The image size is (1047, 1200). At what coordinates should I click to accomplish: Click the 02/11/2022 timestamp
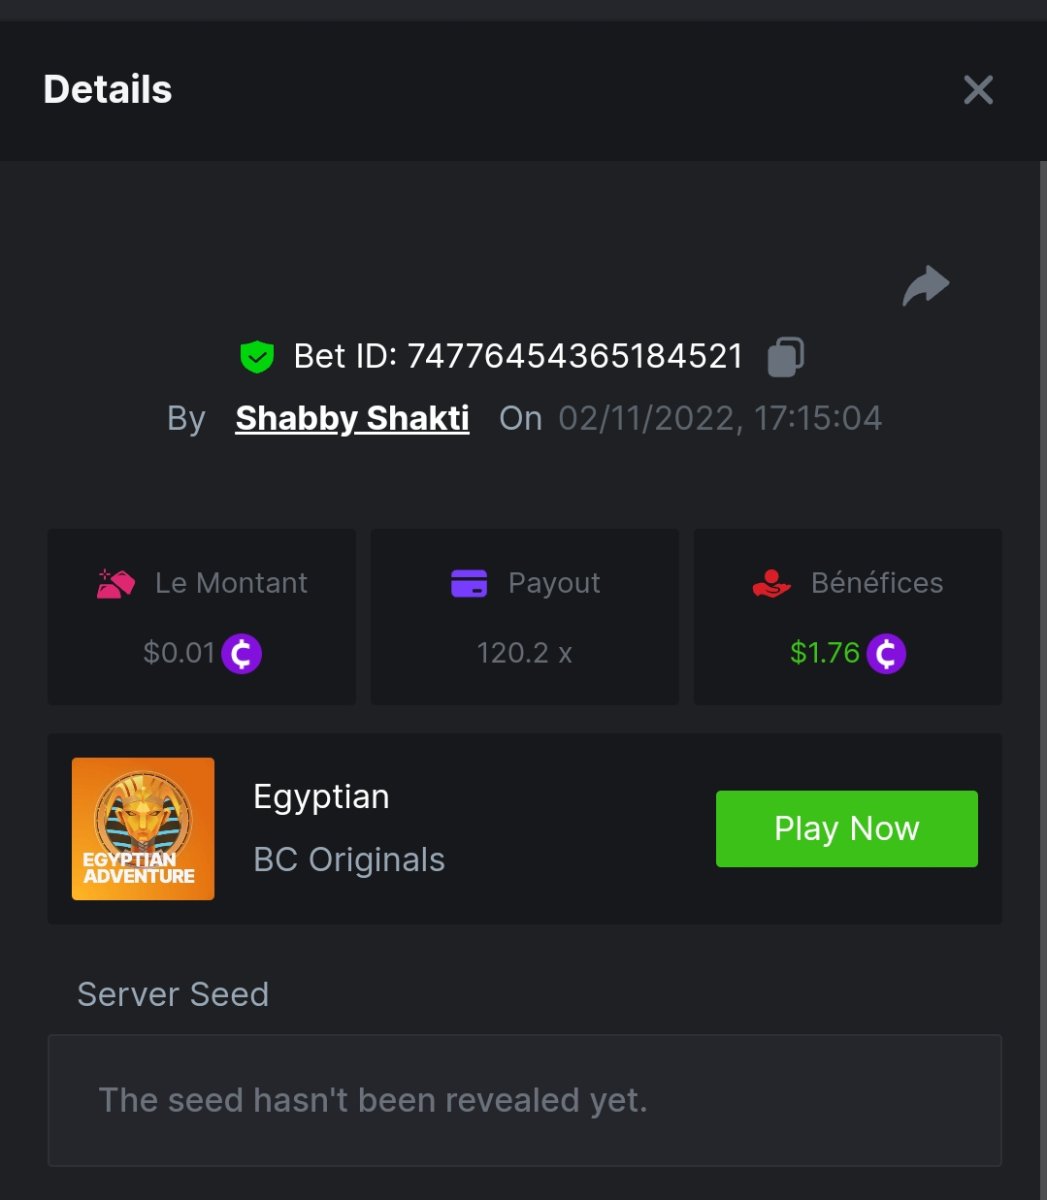tap(720, 418)
